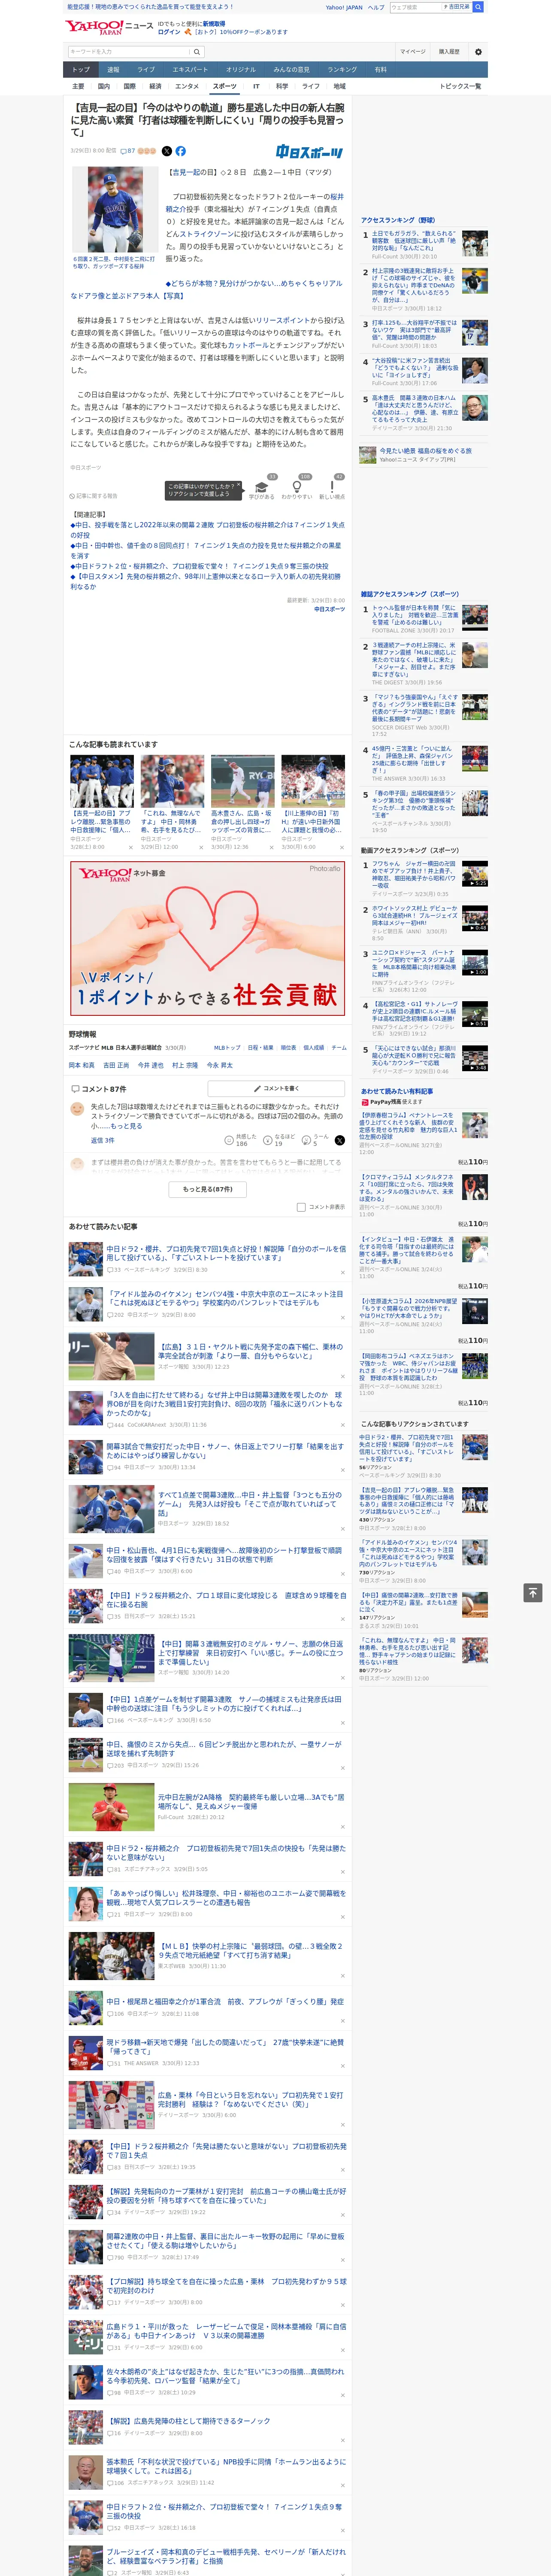Open related article about 2022年以来の開幕2連敗
The width and height of the screenshot is (551, 2576).
tap(207, 530)
